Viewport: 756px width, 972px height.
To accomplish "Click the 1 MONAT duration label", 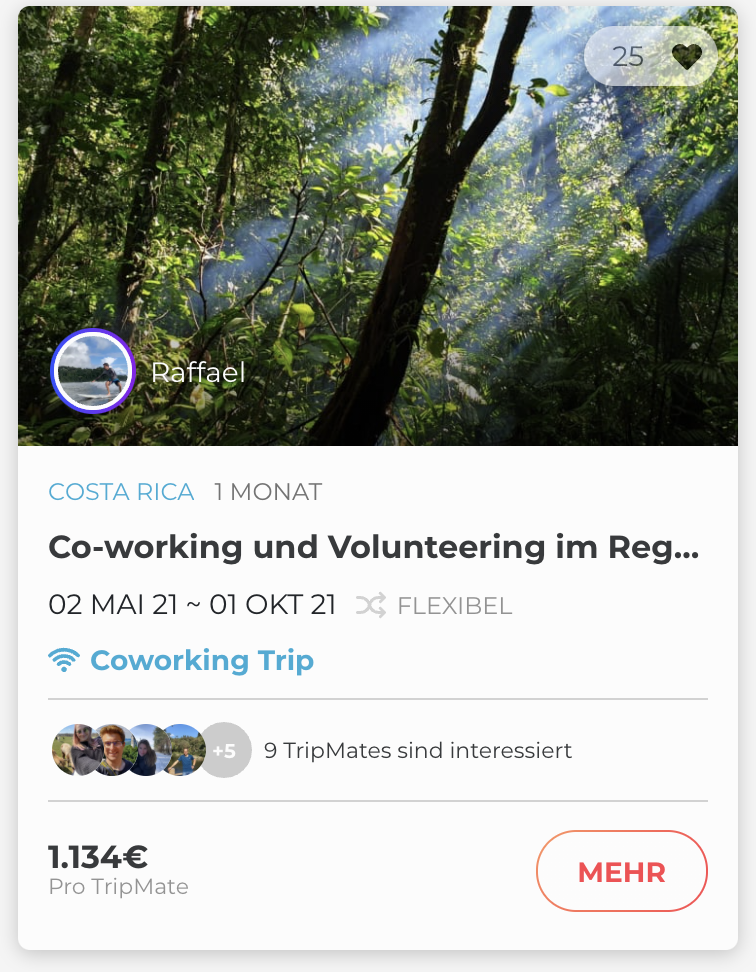I will [268, 492].
